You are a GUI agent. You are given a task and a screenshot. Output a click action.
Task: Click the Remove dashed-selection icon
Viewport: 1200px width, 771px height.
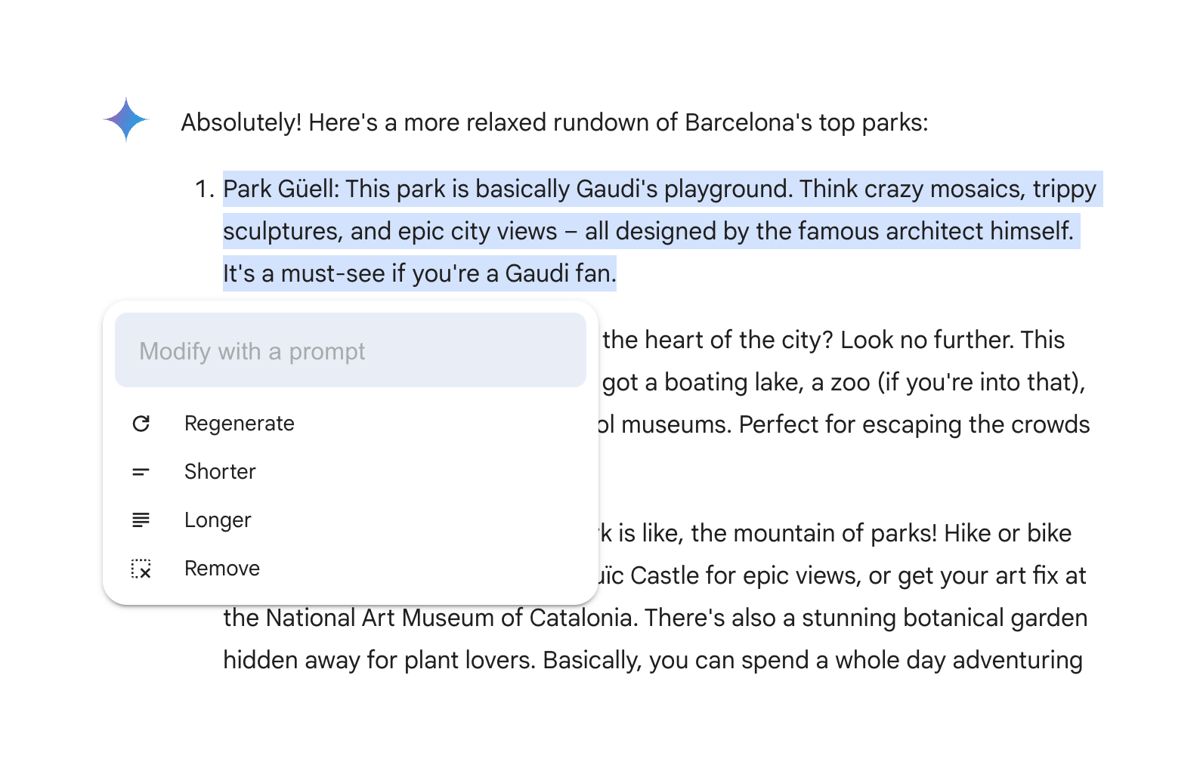point(141,569)
